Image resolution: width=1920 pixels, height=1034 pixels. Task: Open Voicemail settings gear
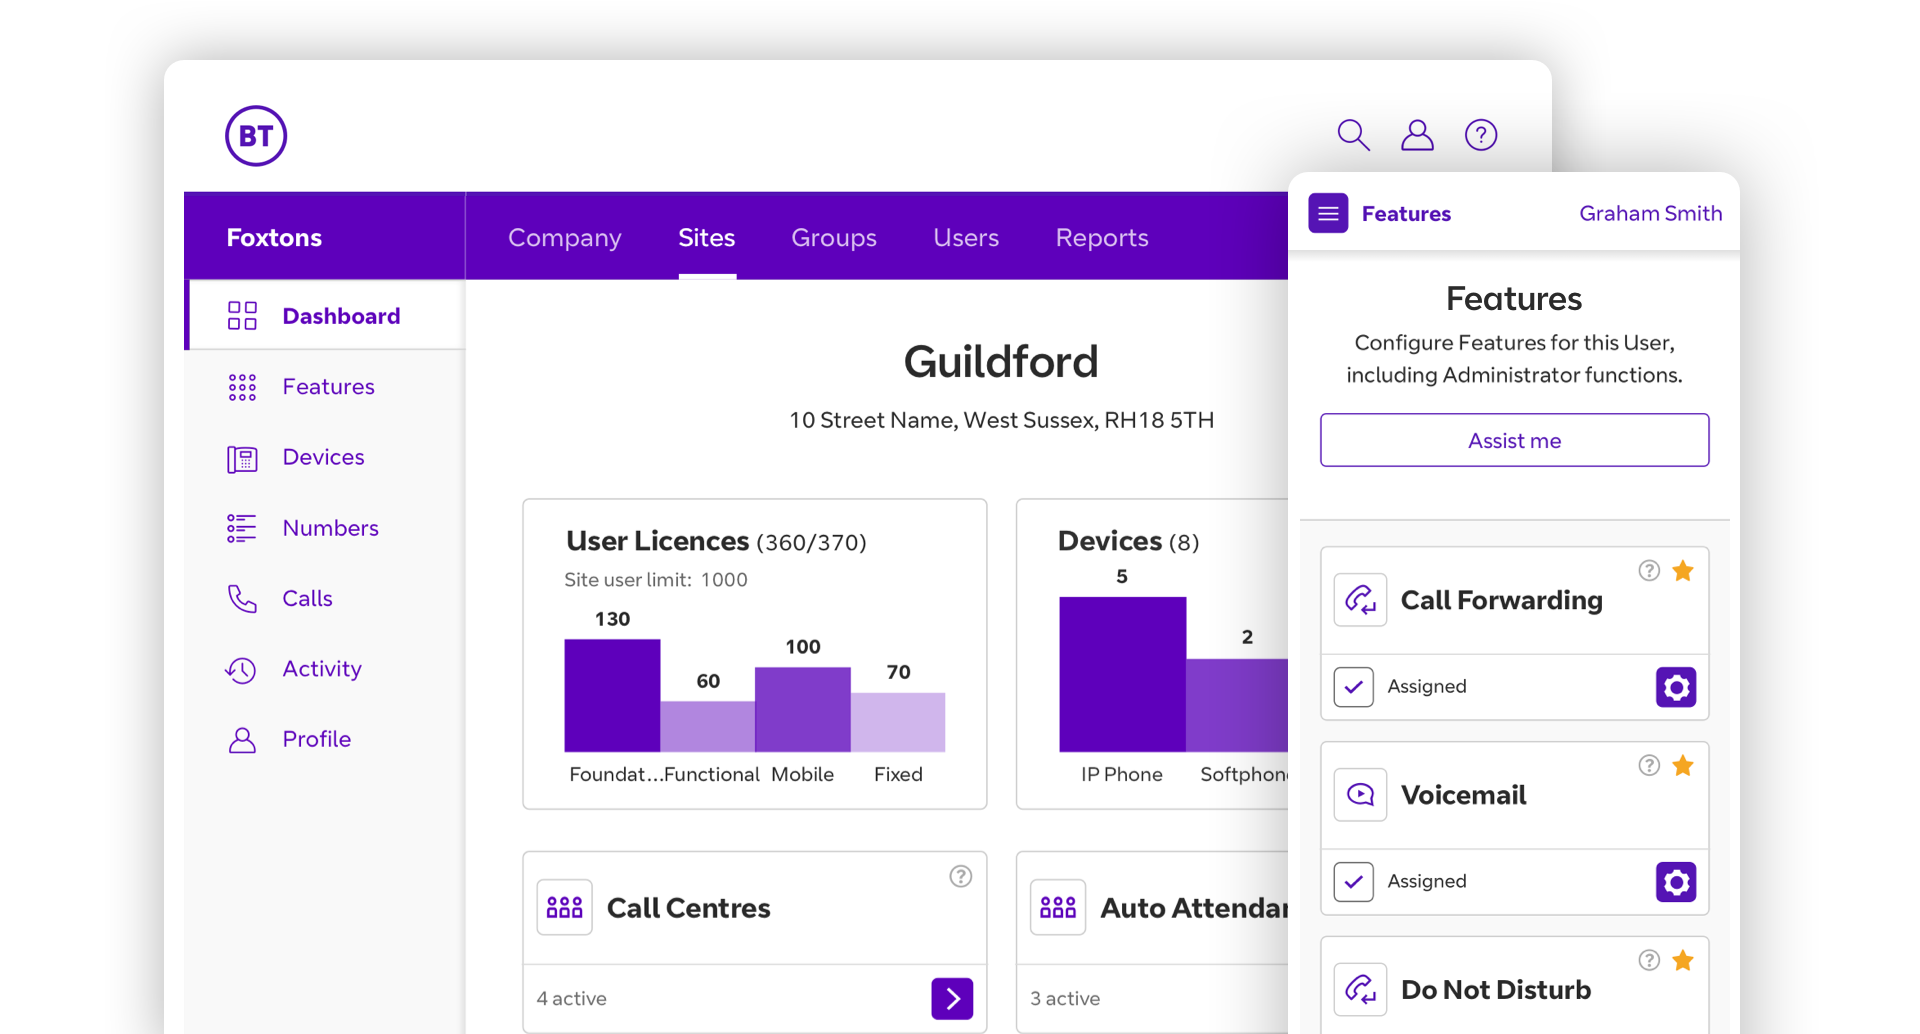pyautogui.click(x=1676, y=882)
